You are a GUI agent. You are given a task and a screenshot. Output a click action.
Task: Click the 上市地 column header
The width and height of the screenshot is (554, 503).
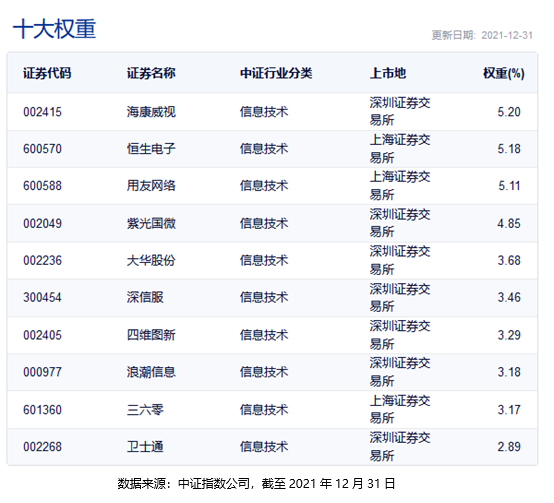(x=388, y=73)
